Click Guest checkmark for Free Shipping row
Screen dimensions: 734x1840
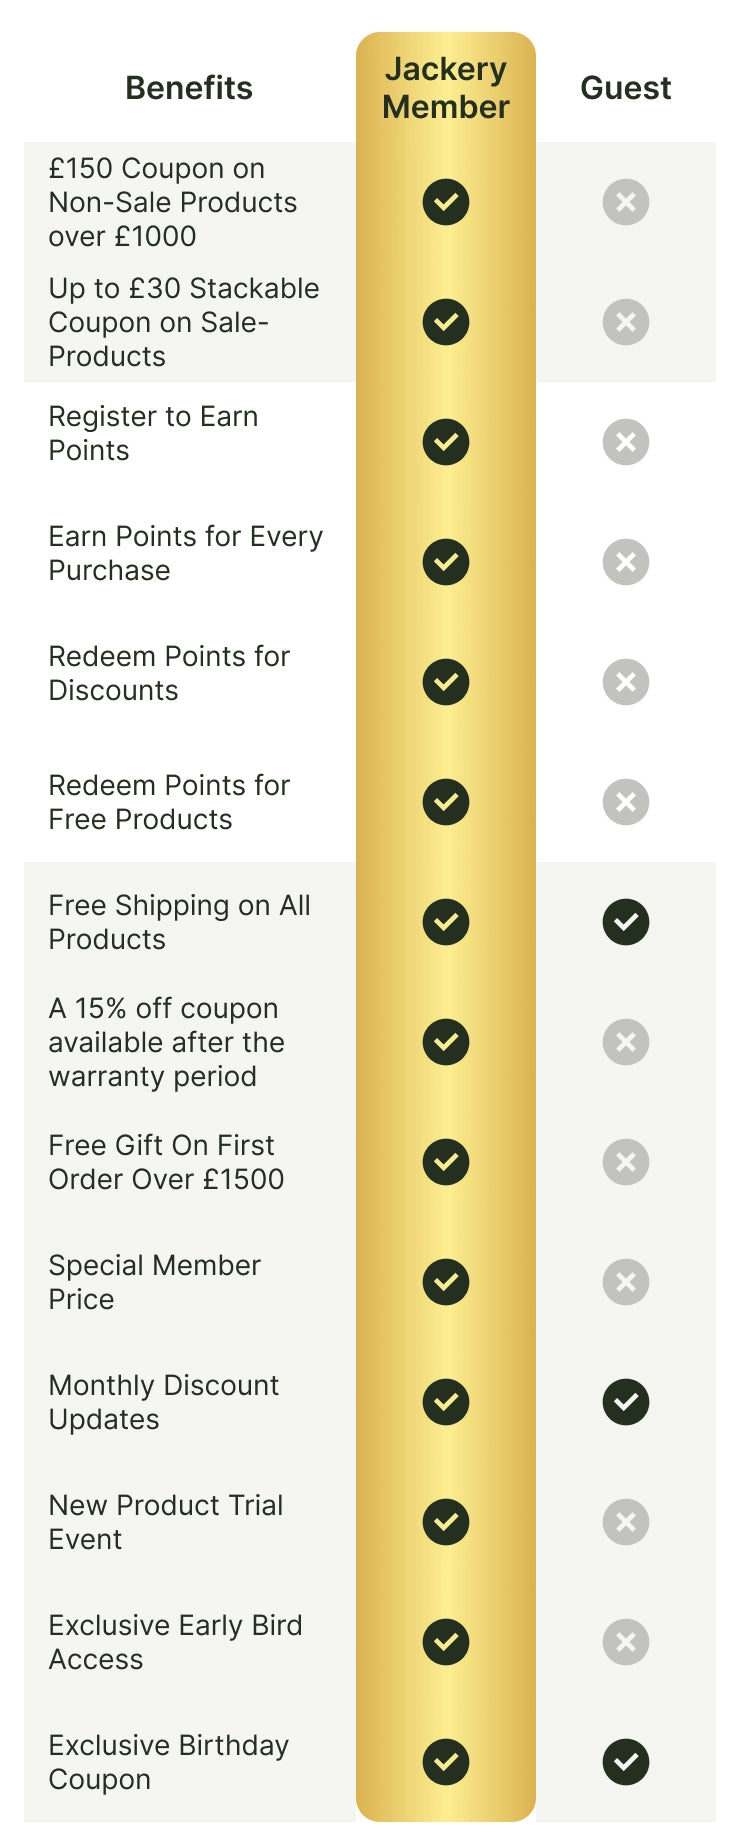pyautogui.click(x=626, y=922)
